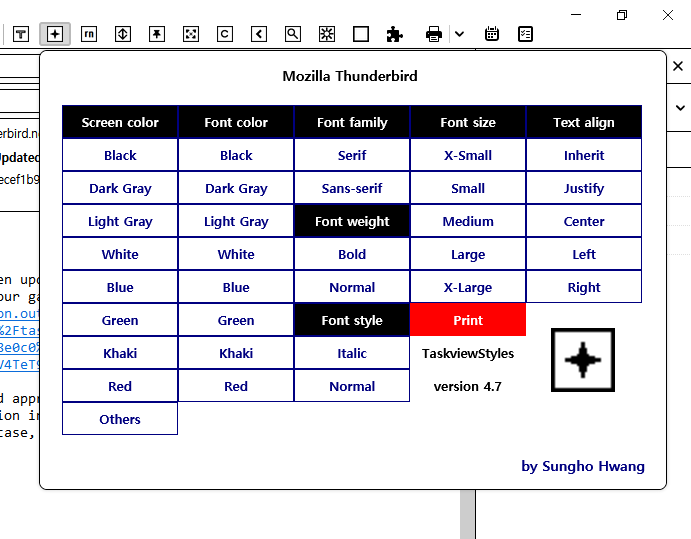Viewport: 691px width, 539px height.
Task: Set font color to Khaki
Action: 236,353
